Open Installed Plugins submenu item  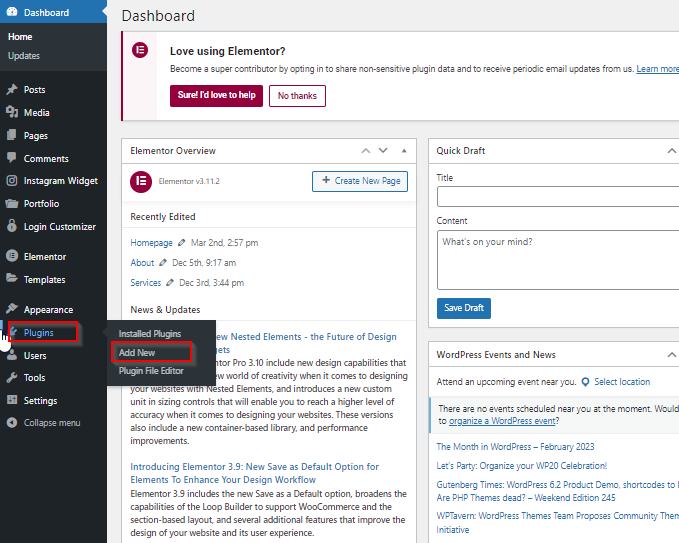[150, 334]
